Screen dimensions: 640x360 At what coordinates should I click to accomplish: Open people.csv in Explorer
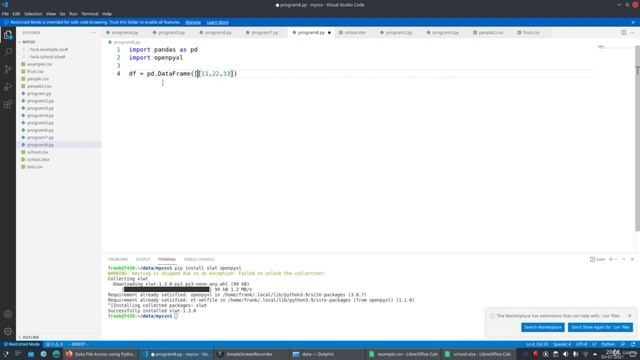pyautogui.click(x=38, y=79)
